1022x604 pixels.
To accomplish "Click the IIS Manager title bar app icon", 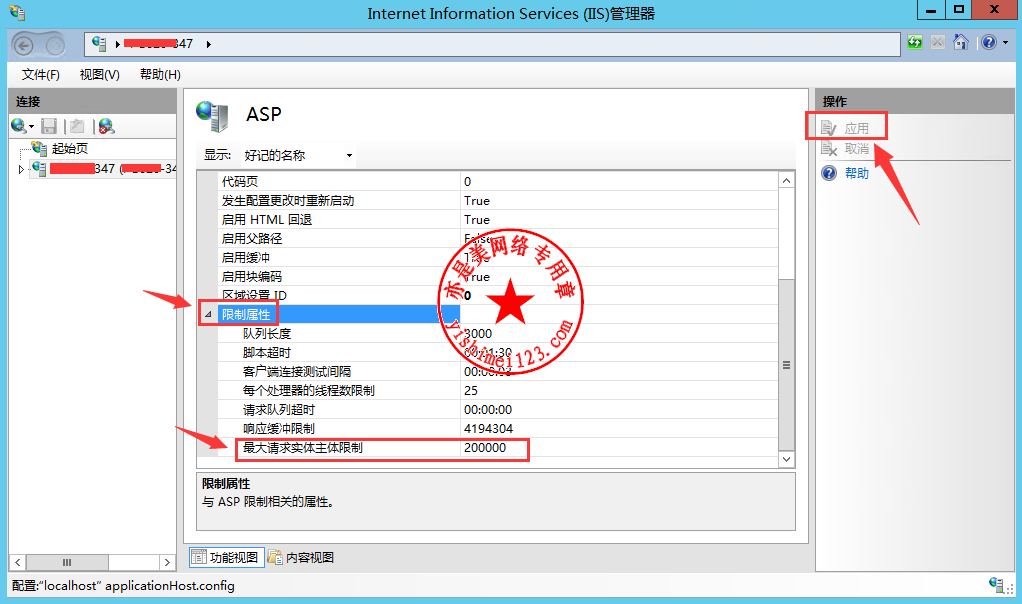I will click(17, 12).
